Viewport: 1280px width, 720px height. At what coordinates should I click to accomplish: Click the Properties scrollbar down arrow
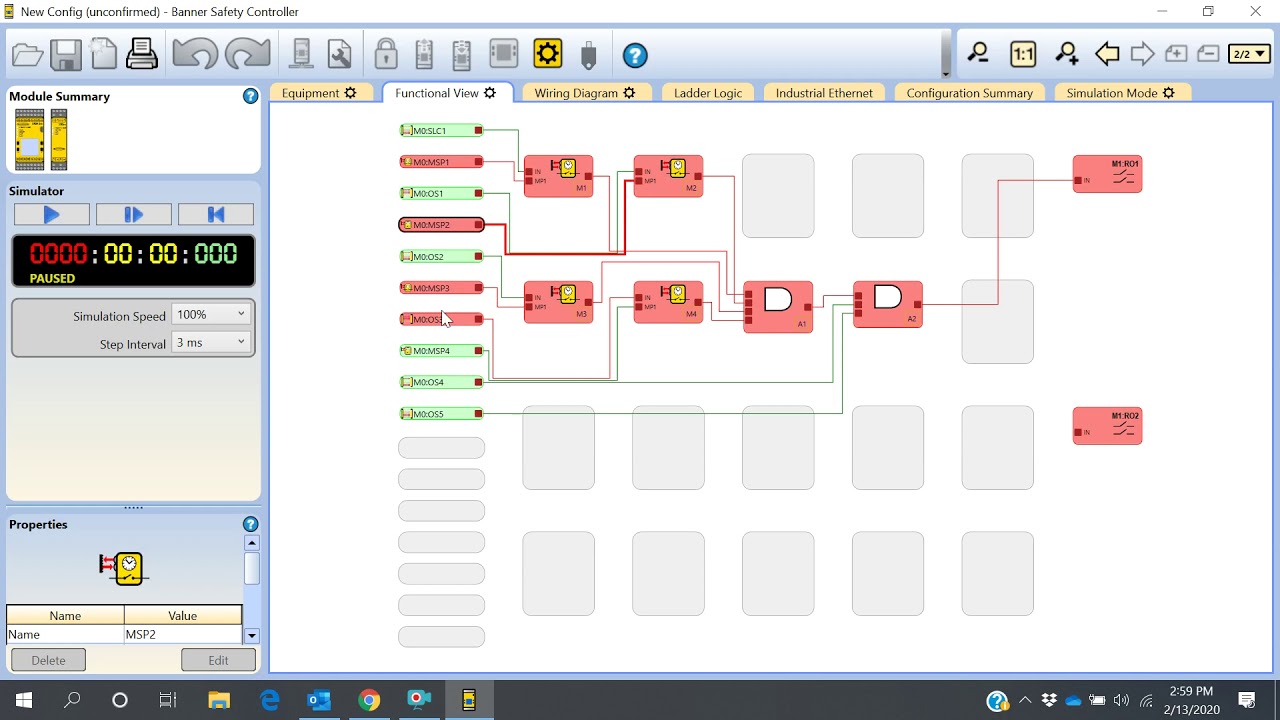pyautogui.click(x=252, y=635)
